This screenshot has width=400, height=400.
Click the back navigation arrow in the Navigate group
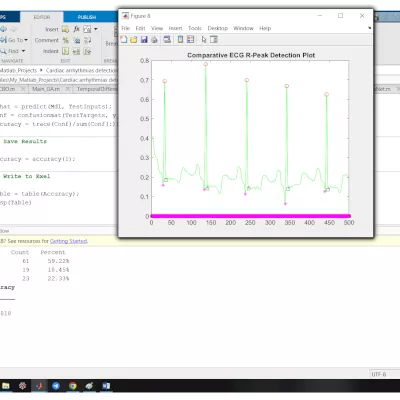click(3, 29)
